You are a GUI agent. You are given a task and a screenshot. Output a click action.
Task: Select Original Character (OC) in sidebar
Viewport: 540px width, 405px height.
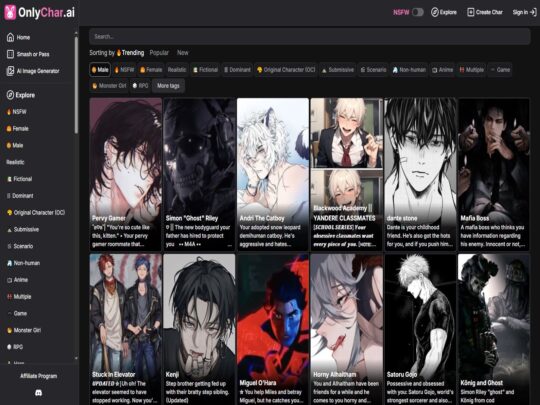coord(36,212)
